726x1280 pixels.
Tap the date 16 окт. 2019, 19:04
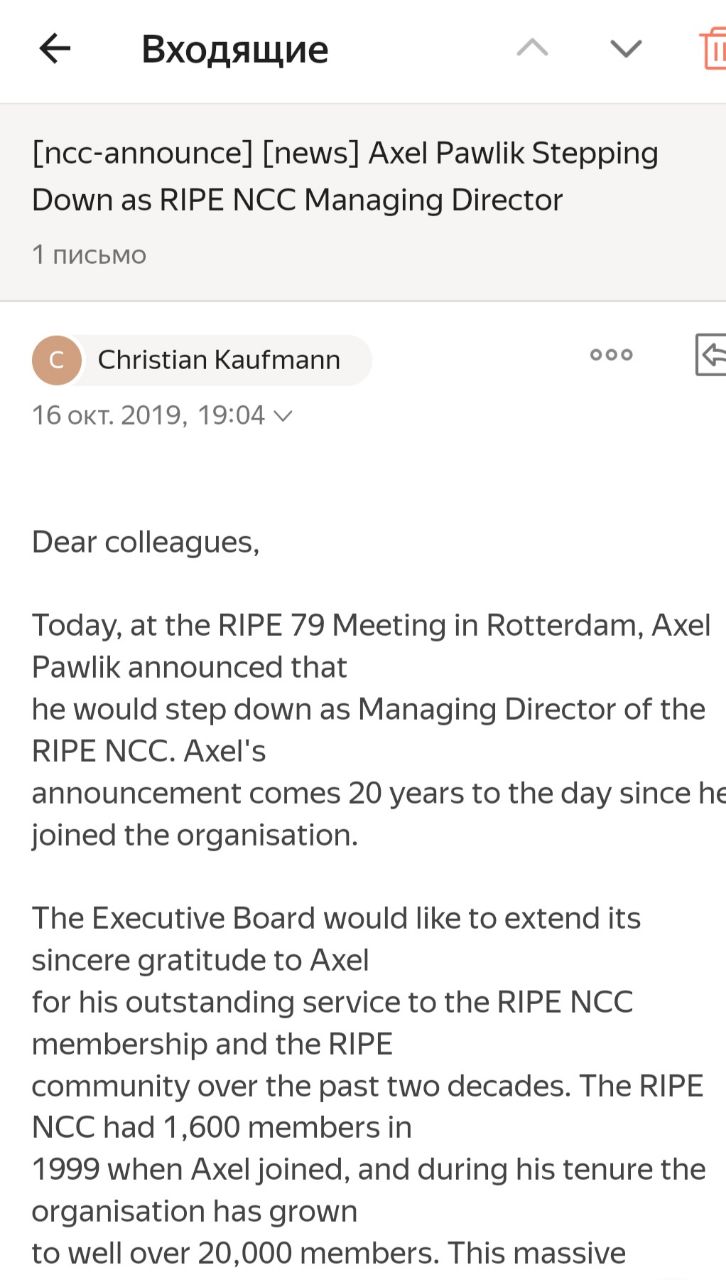tap(148, 415)
